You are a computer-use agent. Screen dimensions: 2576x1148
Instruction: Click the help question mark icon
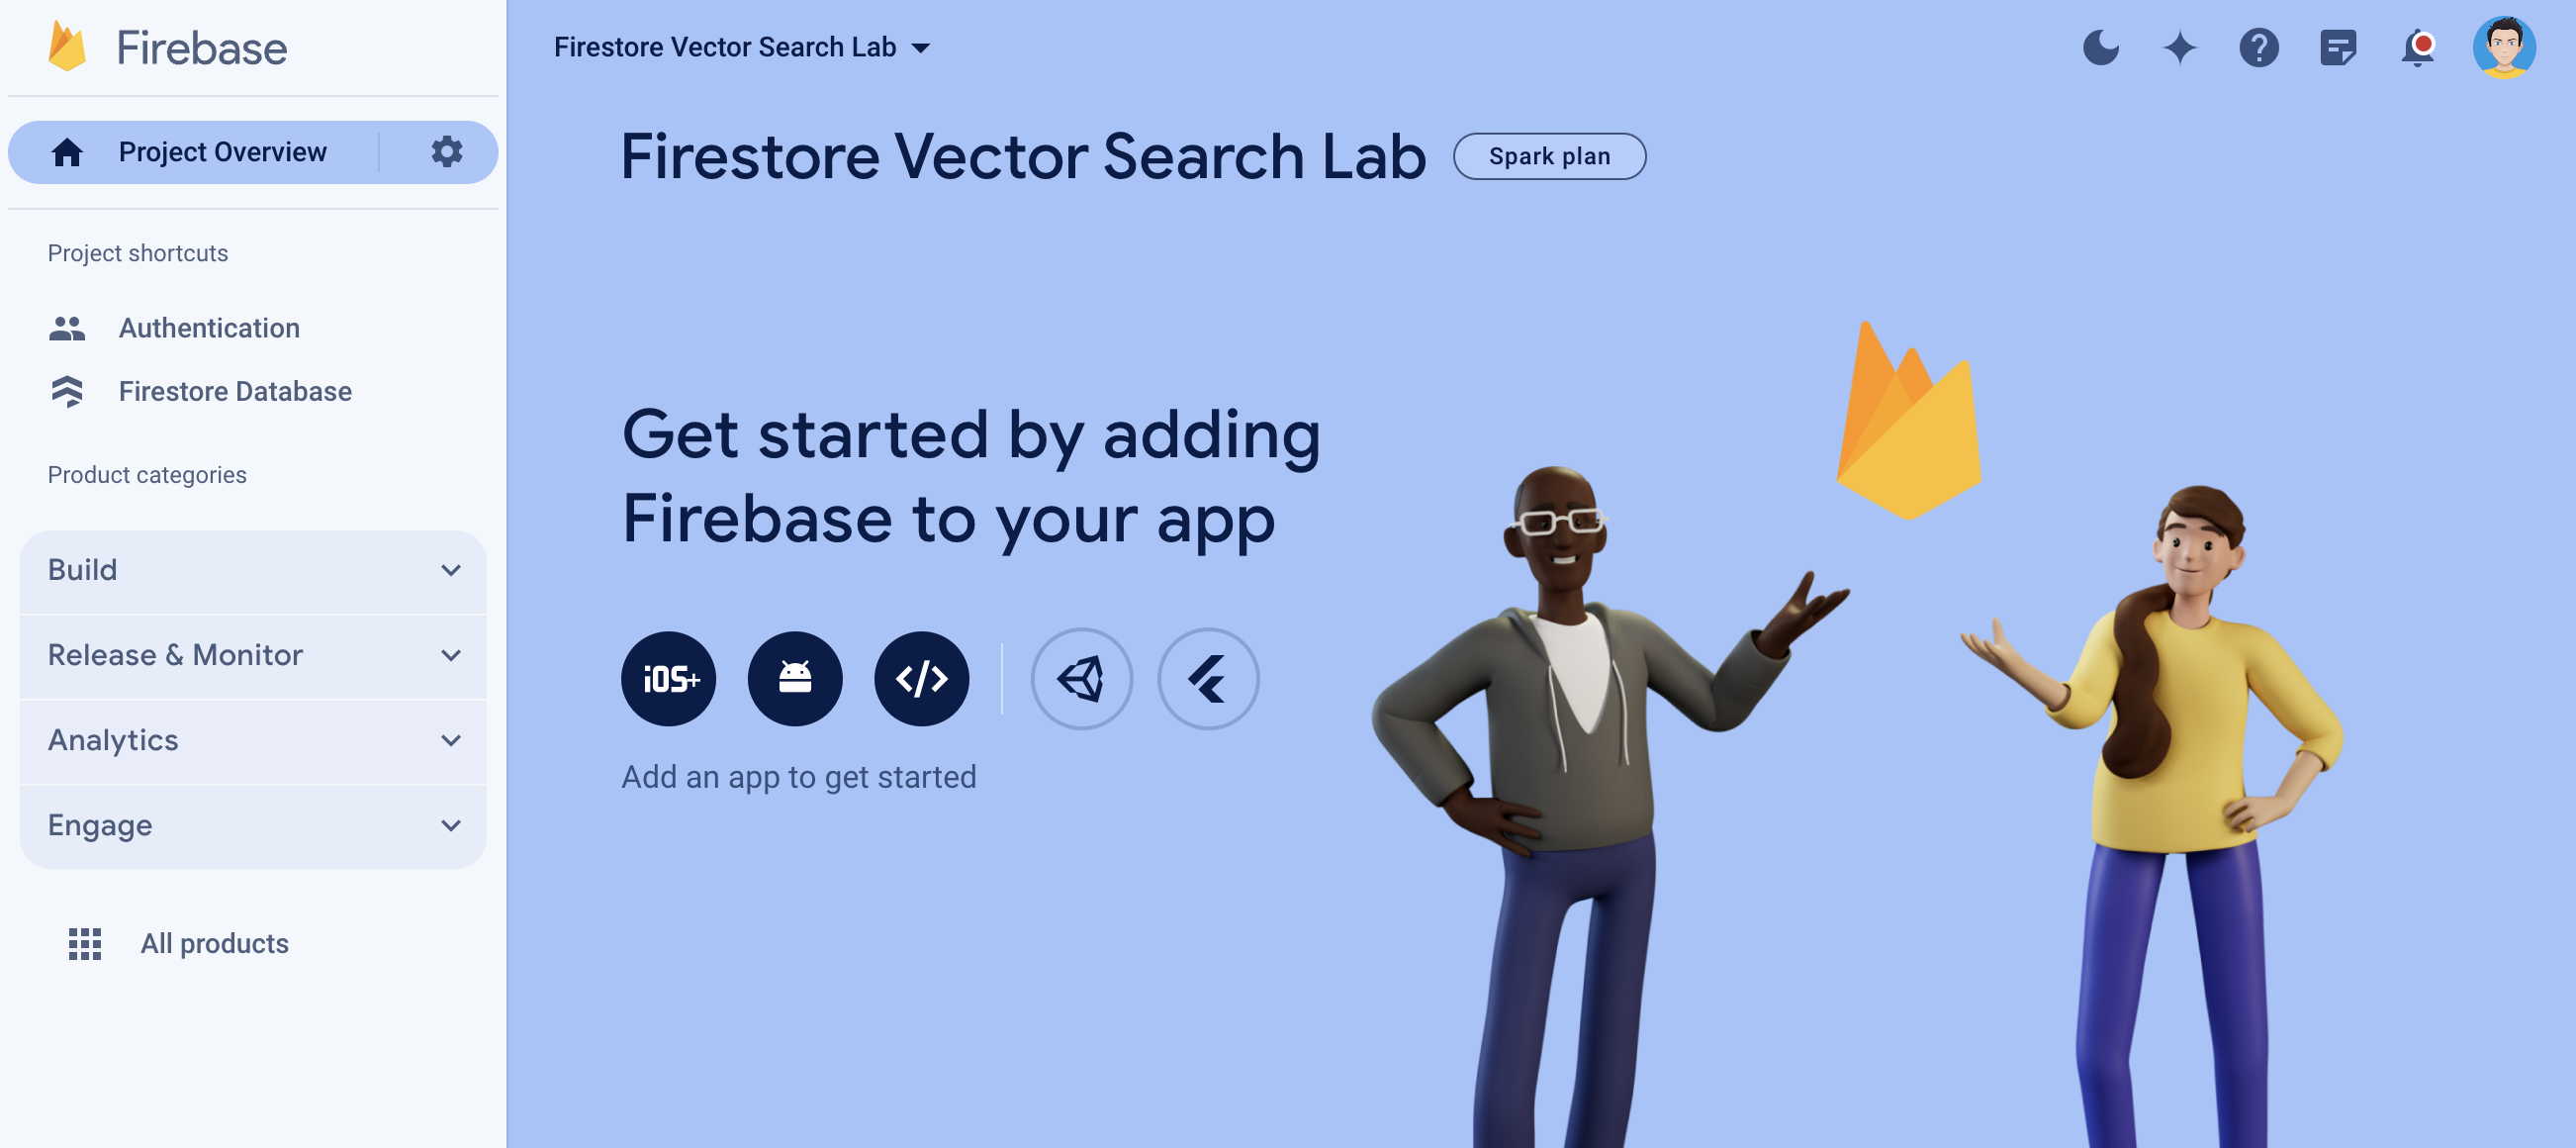pyautogui.click(x=2258, y=47)
